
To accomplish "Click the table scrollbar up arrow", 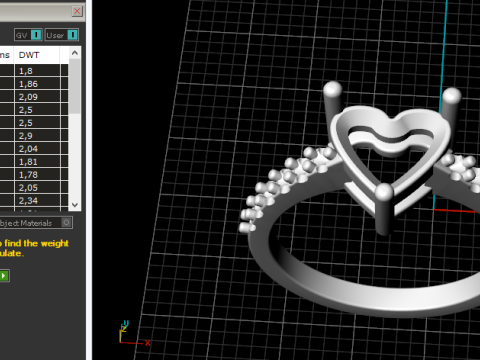I will [x=75, y=53].
